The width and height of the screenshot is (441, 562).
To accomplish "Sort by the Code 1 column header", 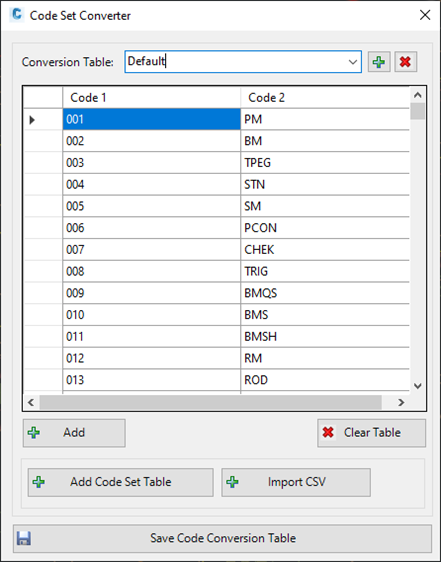I will click(151, 97).
